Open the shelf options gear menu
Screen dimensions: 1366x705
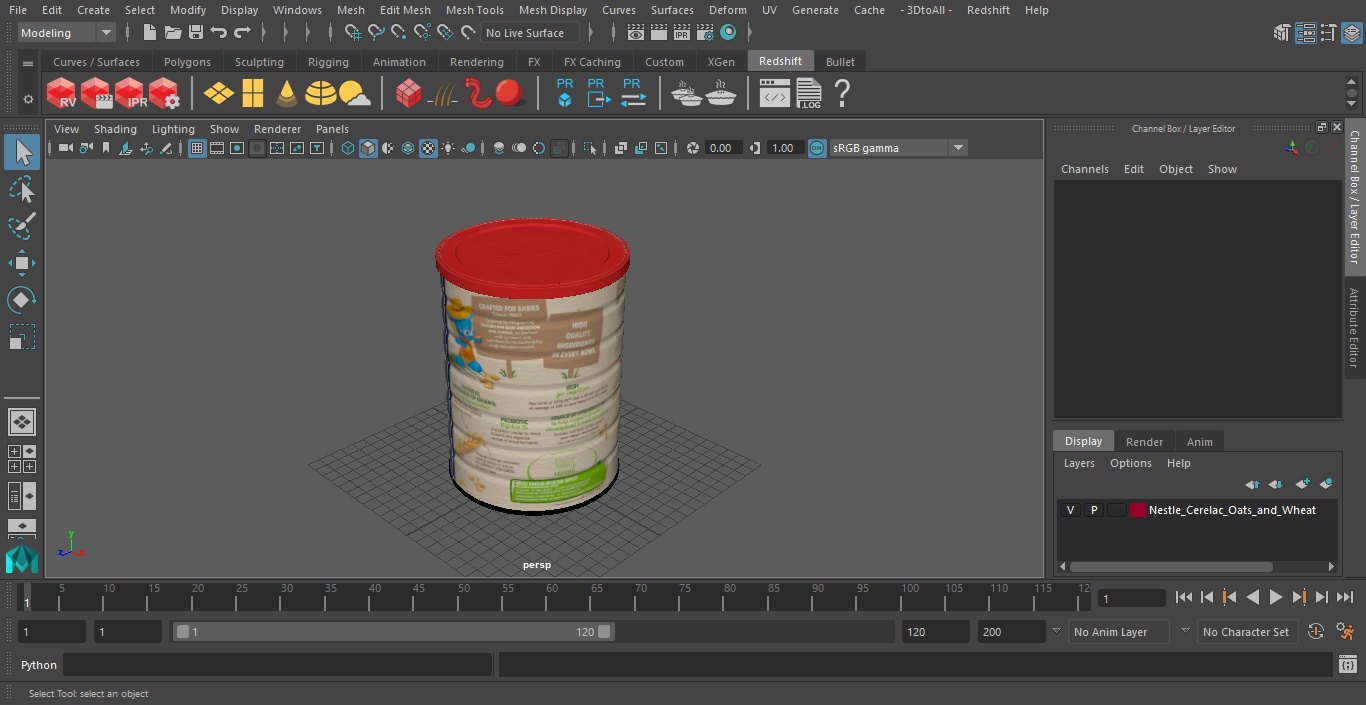(28, 99)
